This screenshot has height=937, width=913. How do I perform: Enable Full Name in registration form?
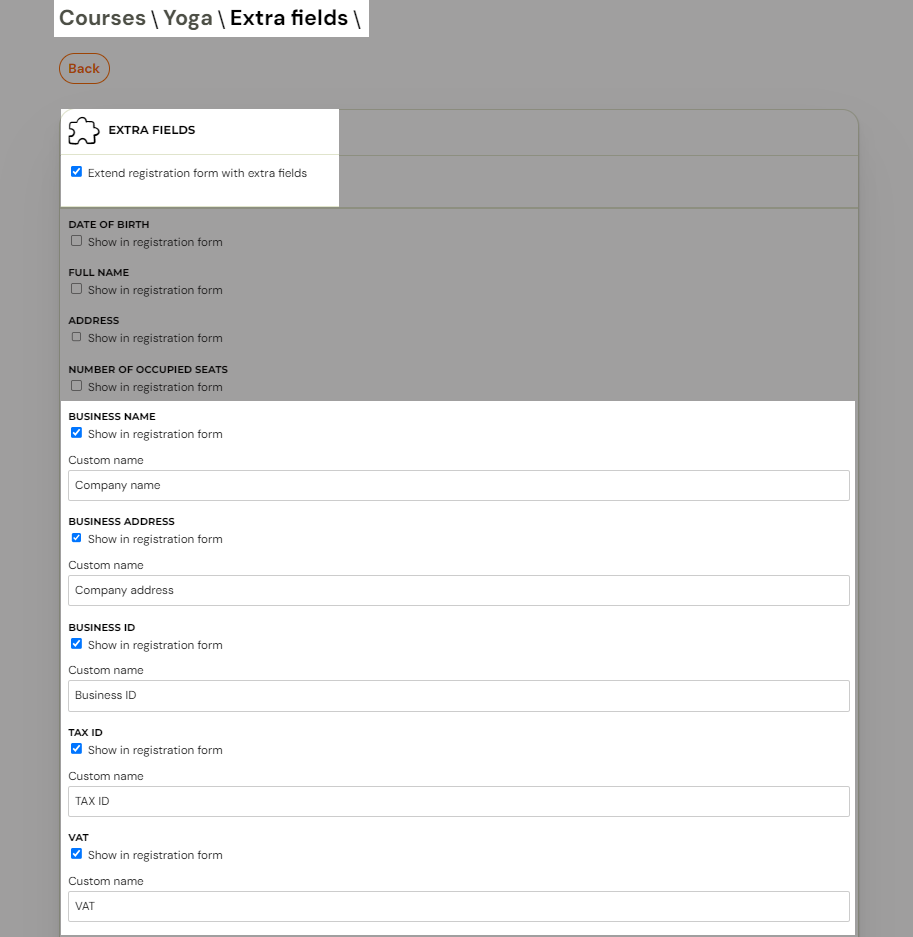click(x=76, y=289)
